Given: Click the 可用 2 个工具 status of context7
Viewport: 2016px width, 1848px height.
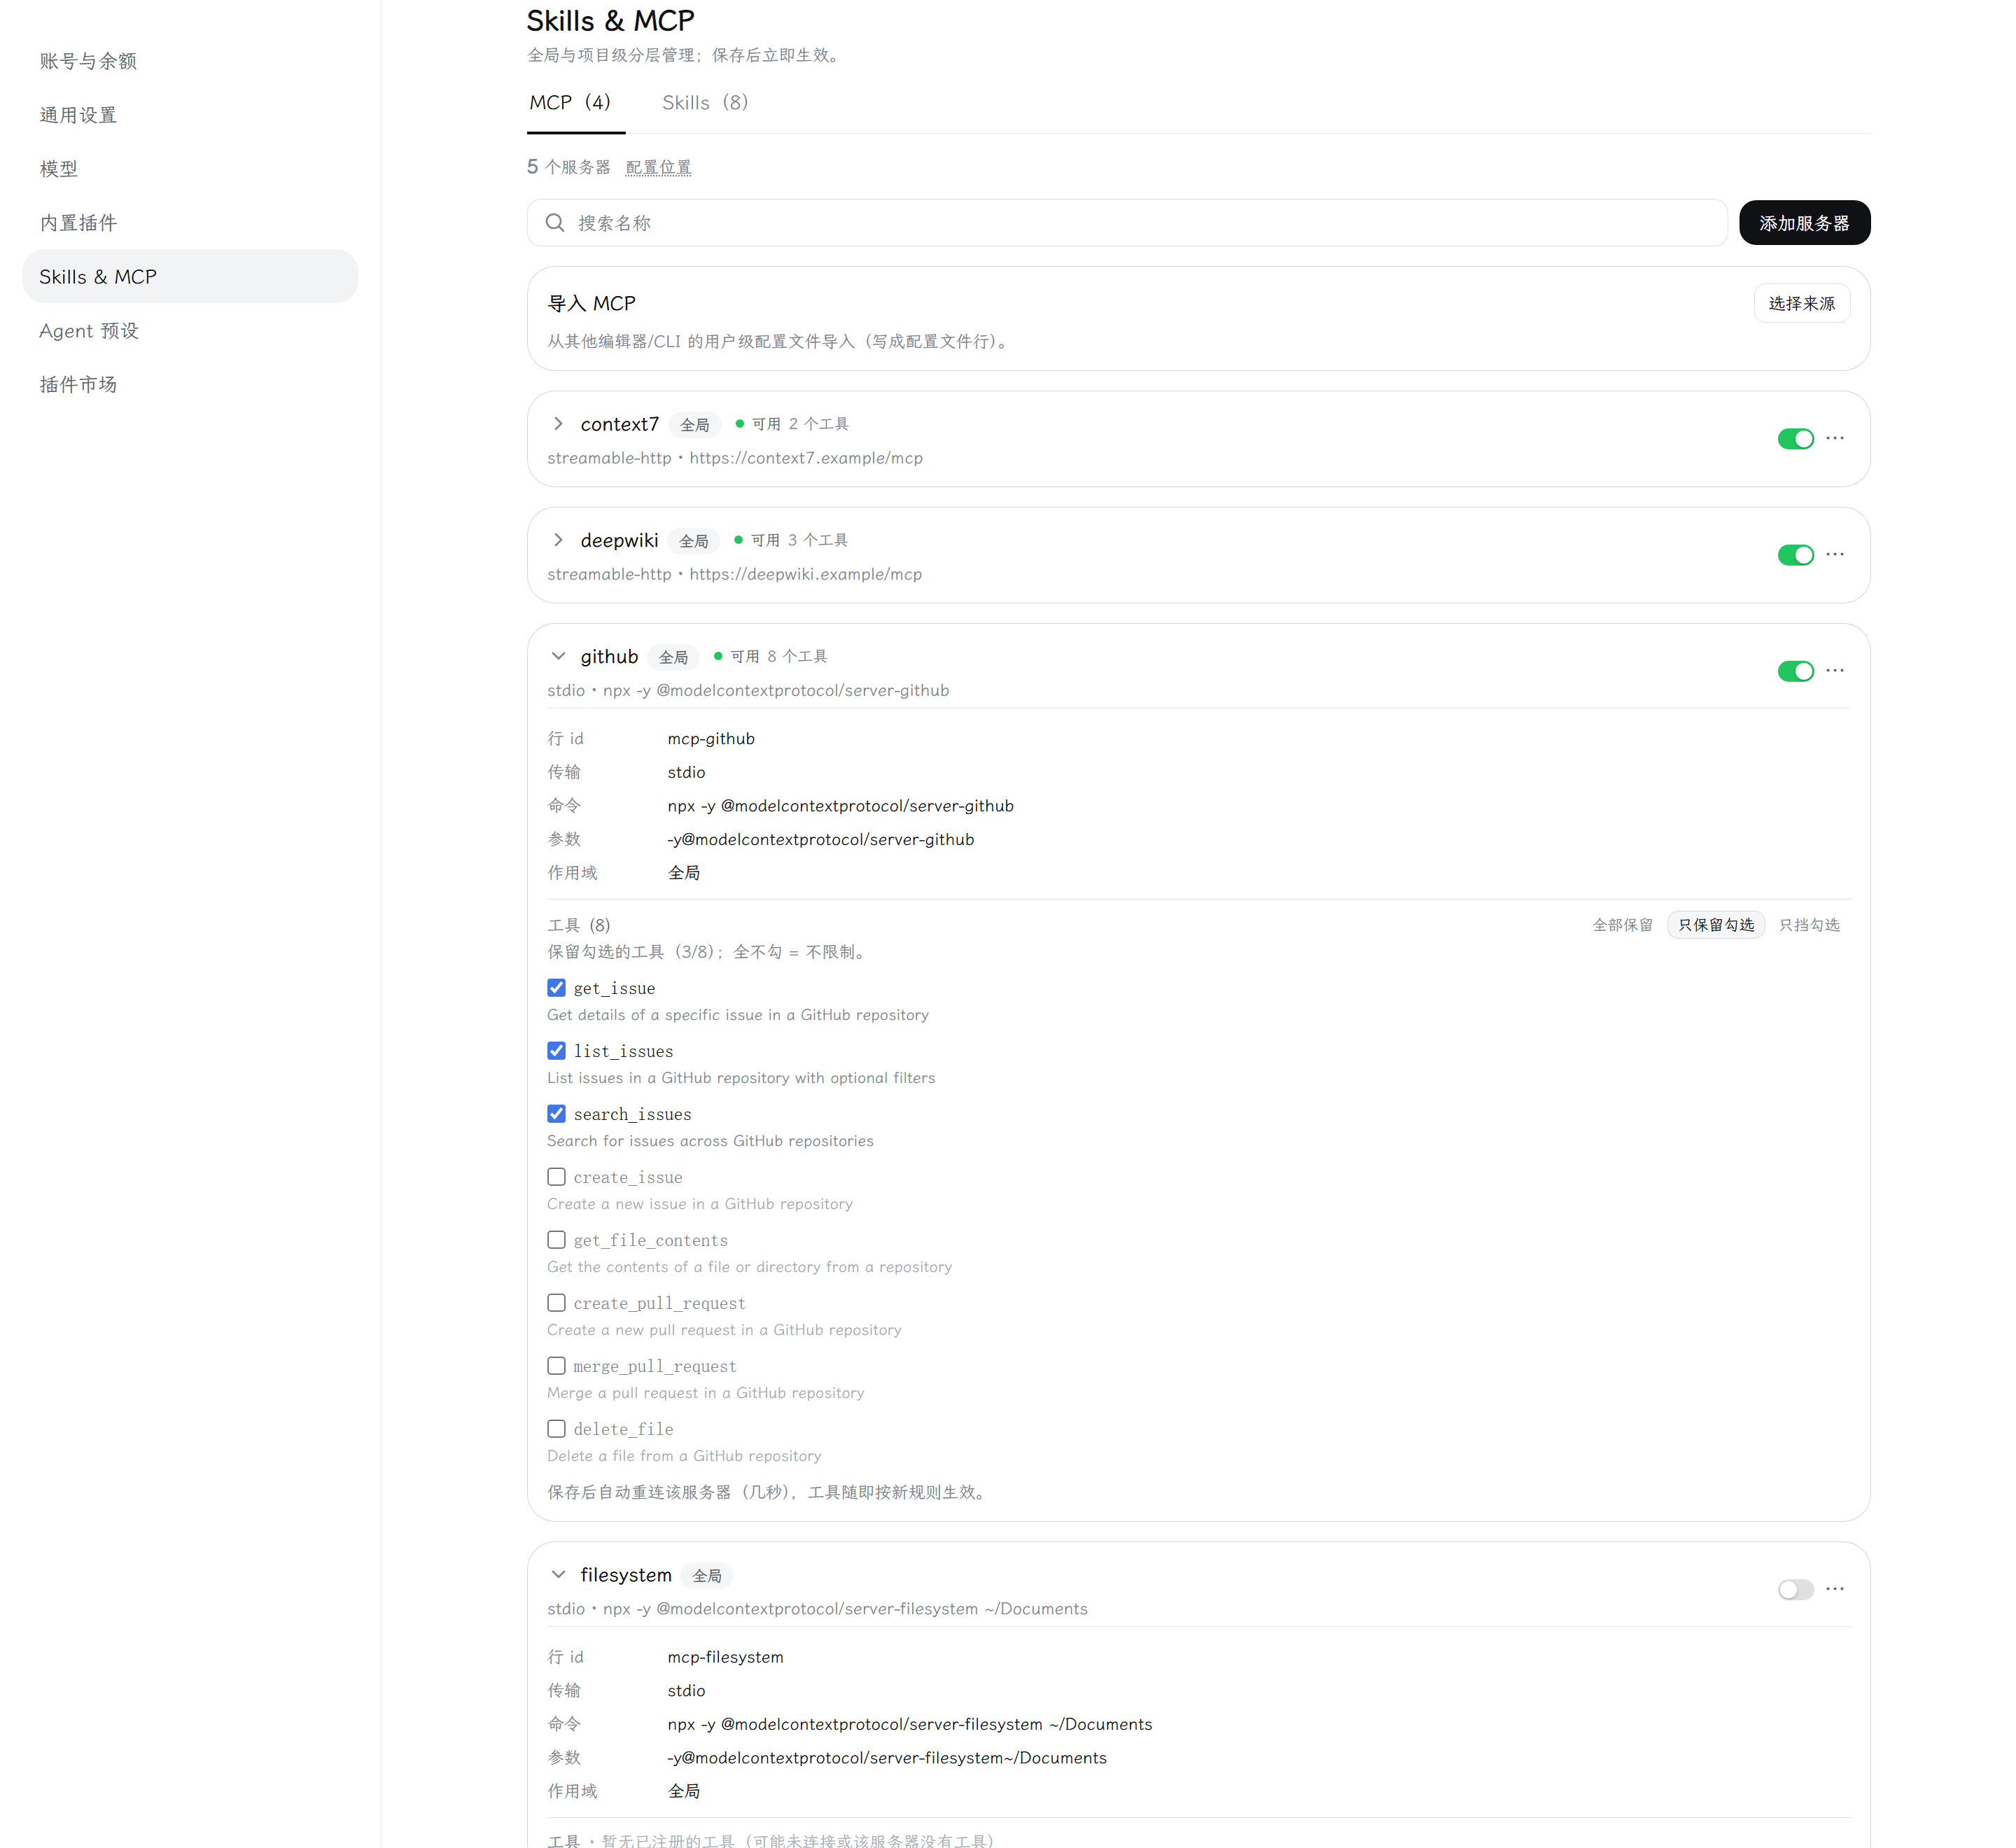Looking at the screenshot, I should pos(792,424).
